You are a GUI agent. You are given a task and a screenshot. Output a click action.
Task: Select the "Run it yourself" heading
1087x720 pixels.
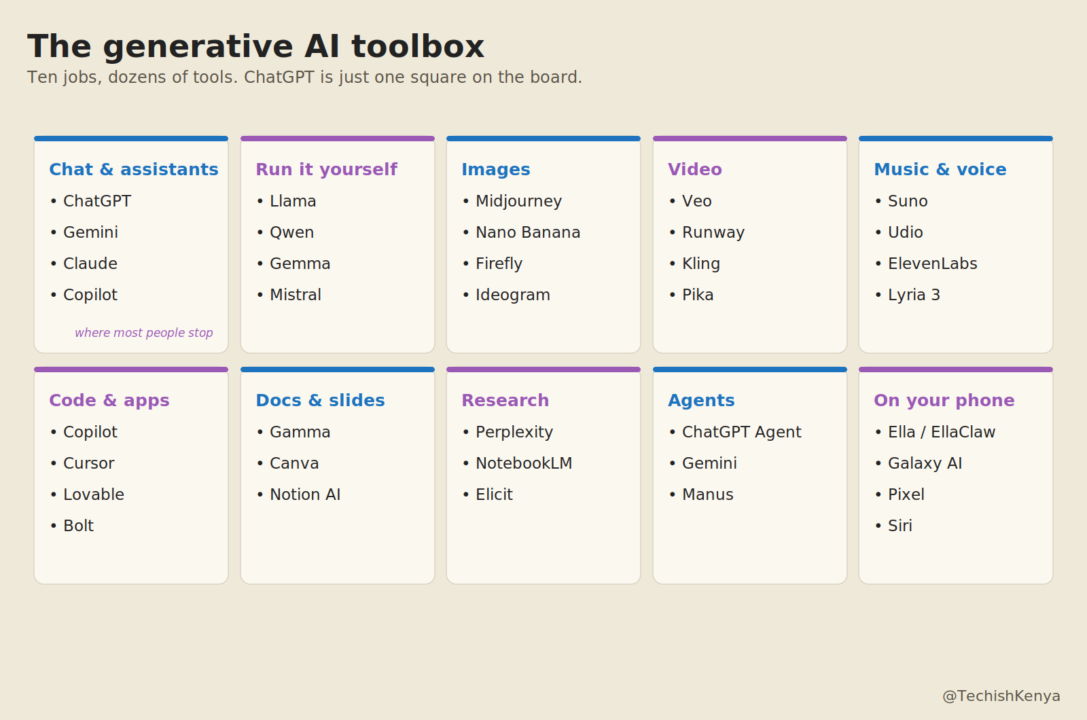[x=327, y=169]
